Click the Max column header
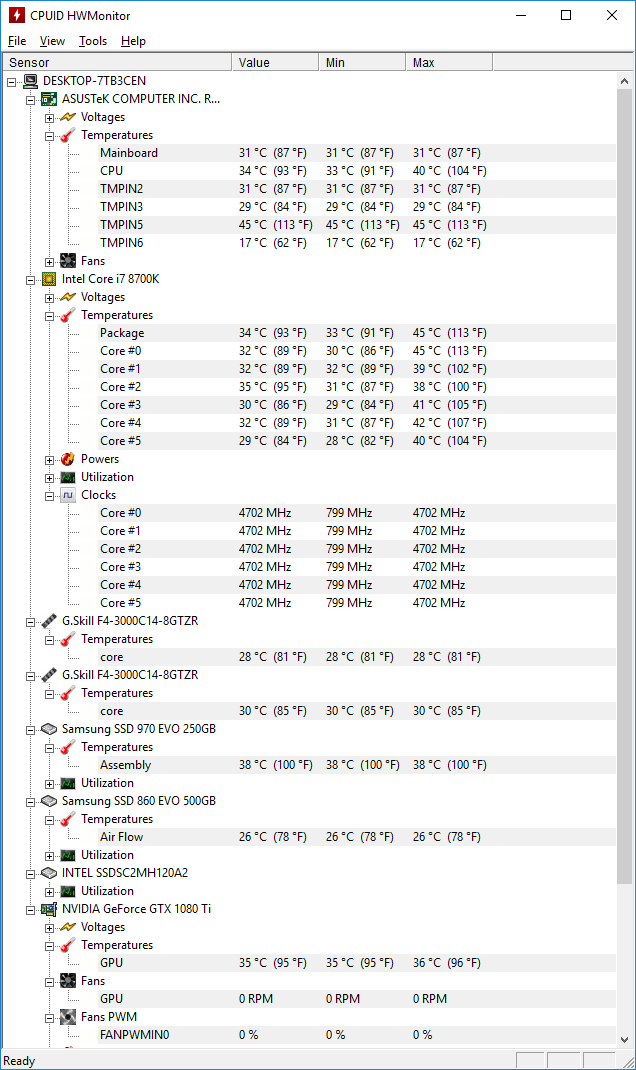The height and width of the screenshot is (1070, 636). click(449, 62)
